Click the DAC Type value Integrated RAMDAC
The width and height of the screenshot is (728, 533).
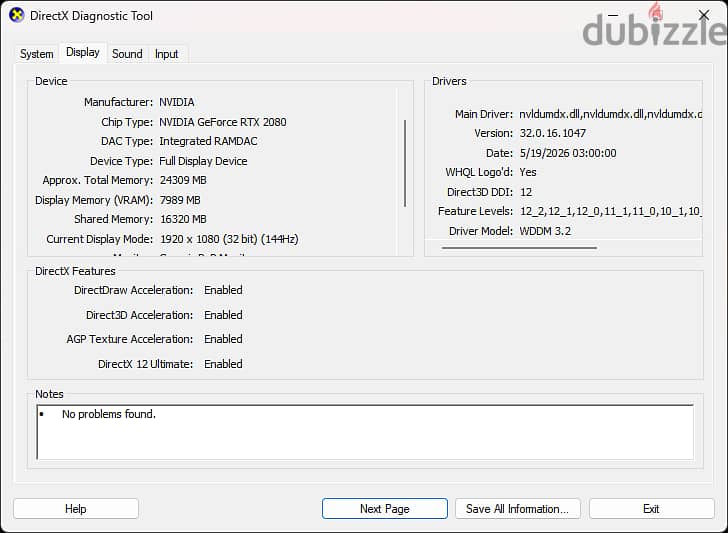(x=208, y=141)
